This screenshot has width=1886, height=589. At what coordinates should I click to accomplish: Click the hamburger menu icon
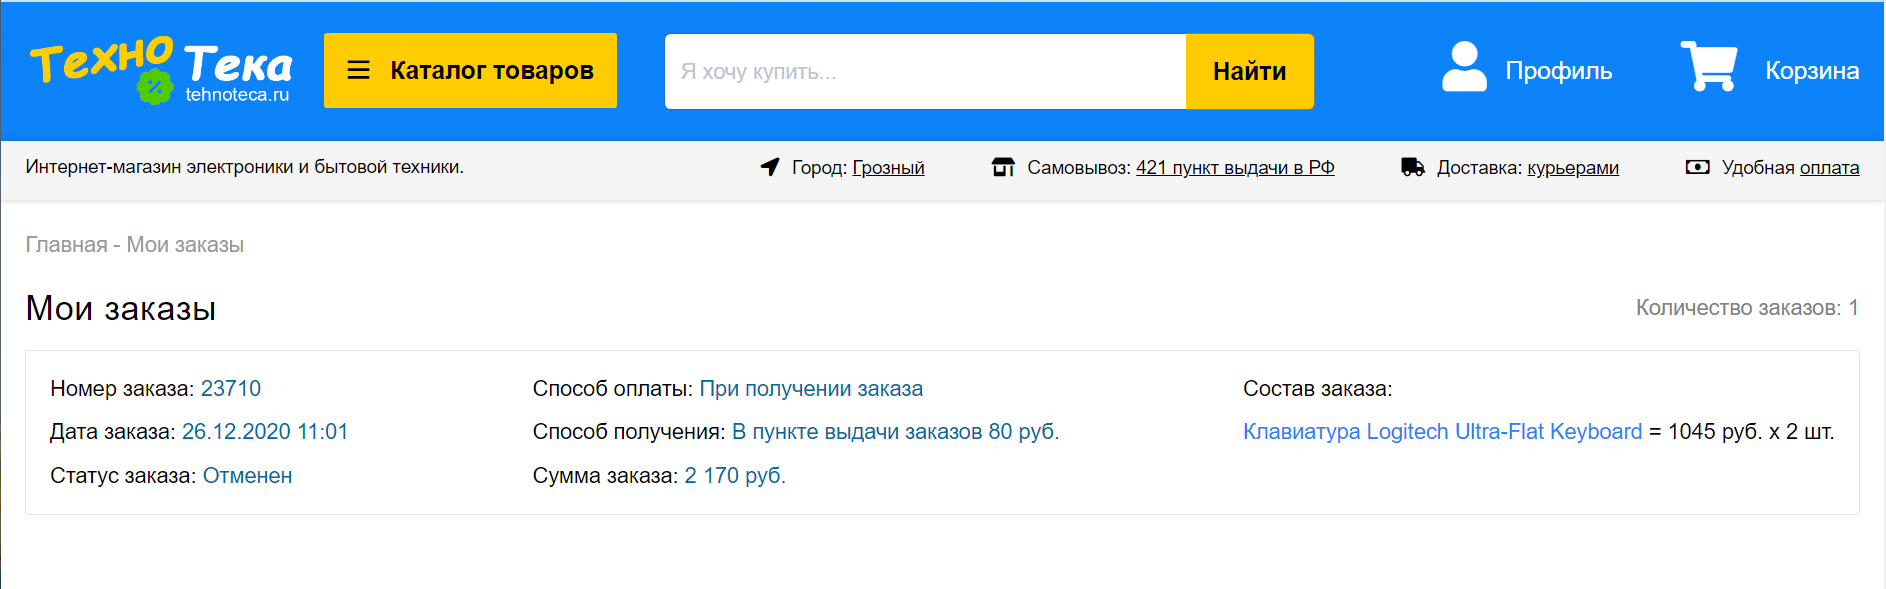tap(358, 70)
